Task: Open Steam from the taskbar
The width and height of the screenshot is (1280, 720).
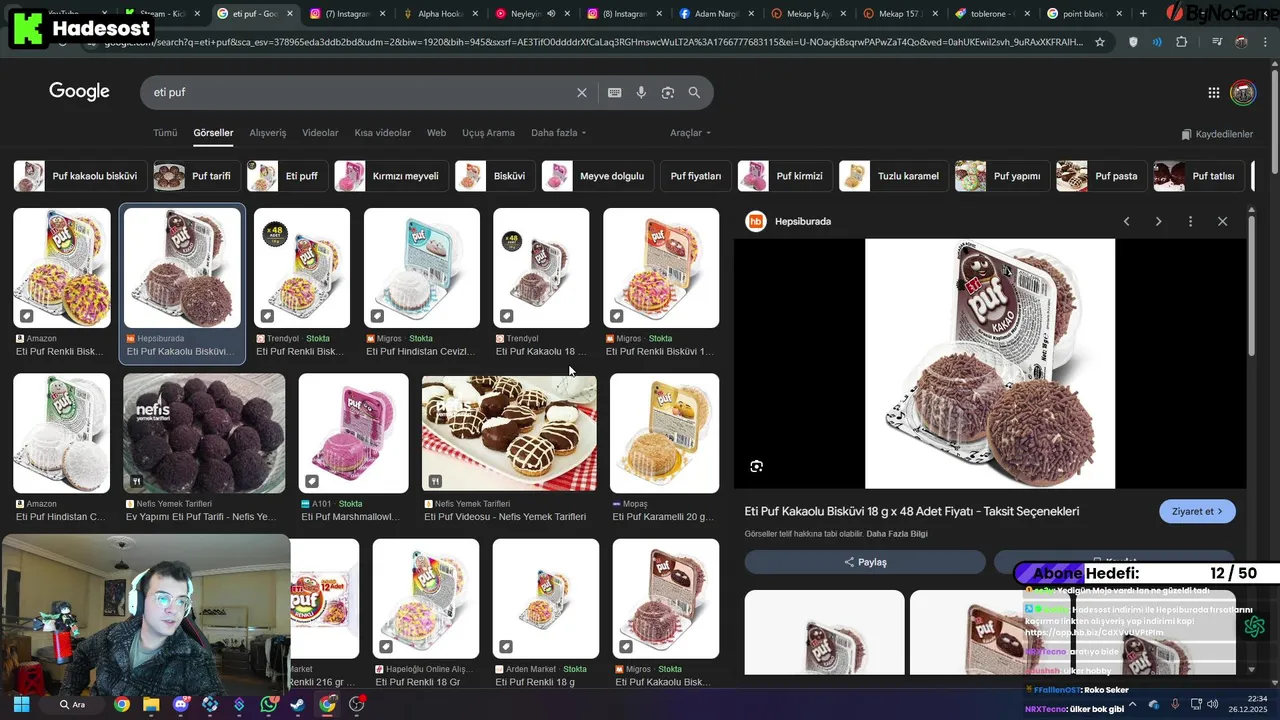Action: (x=298, y=704)
